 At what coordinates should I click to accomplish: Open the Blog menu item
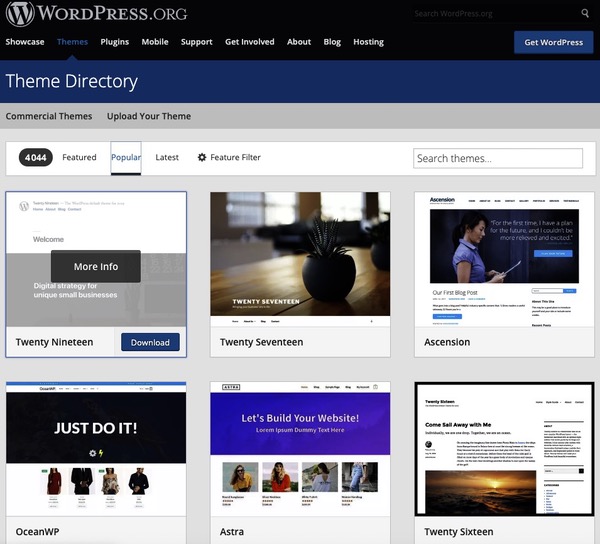tap(332, 42)
